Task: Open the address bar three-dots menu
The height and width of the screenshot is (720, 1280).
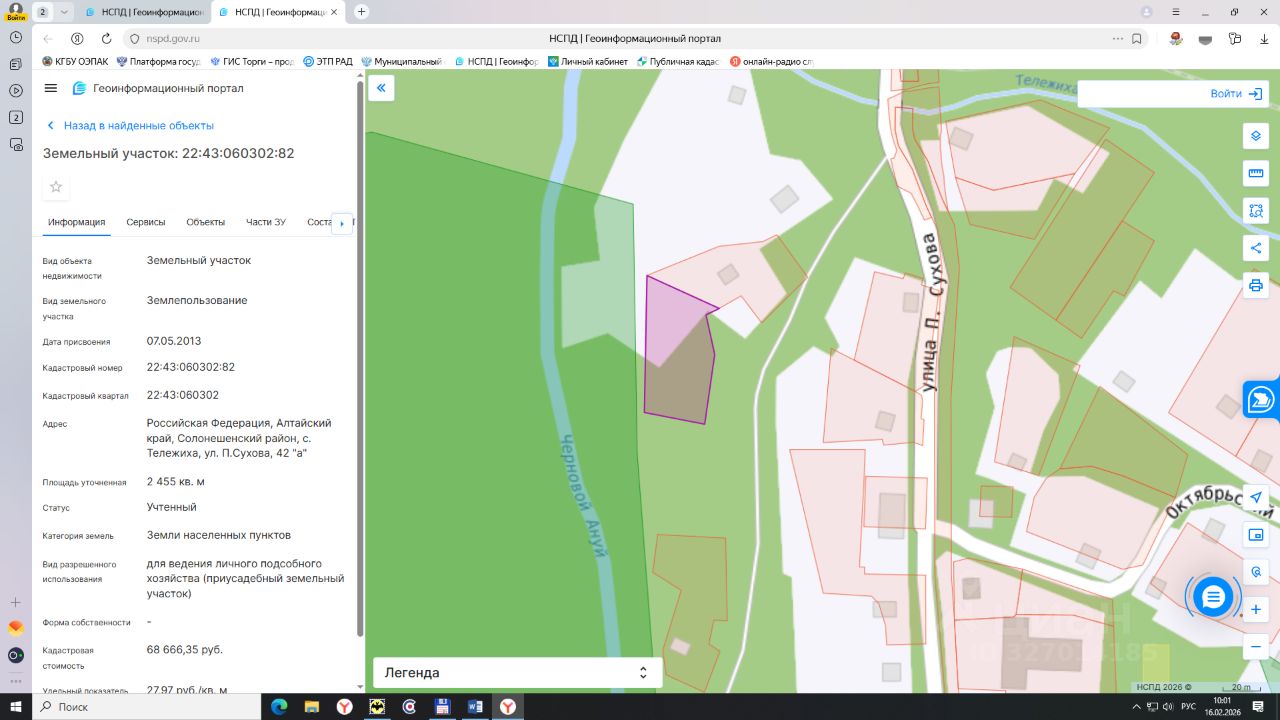Action: pyautogui.click(x=1117, y=39)
